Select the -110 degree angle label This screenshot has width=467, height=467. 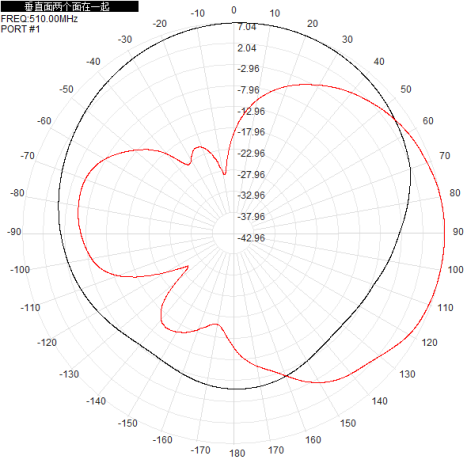pos(30,308)
